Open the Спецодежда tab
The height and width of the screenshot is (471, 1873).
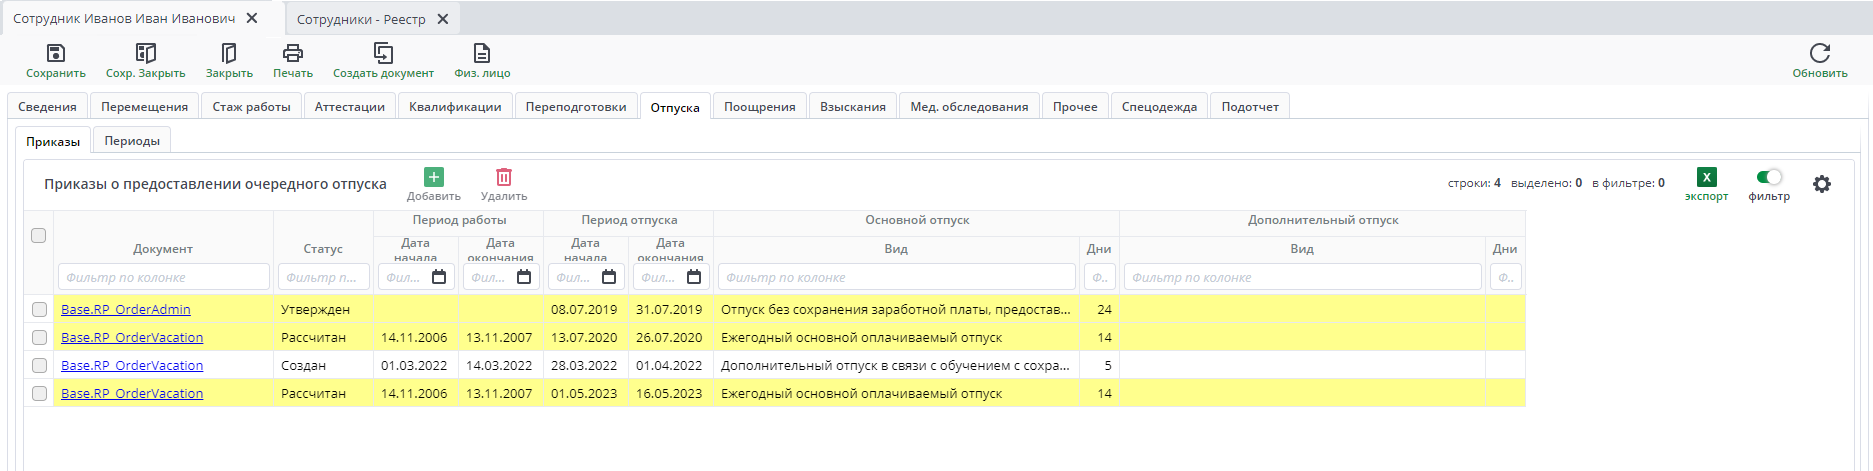pos(1159,106)
